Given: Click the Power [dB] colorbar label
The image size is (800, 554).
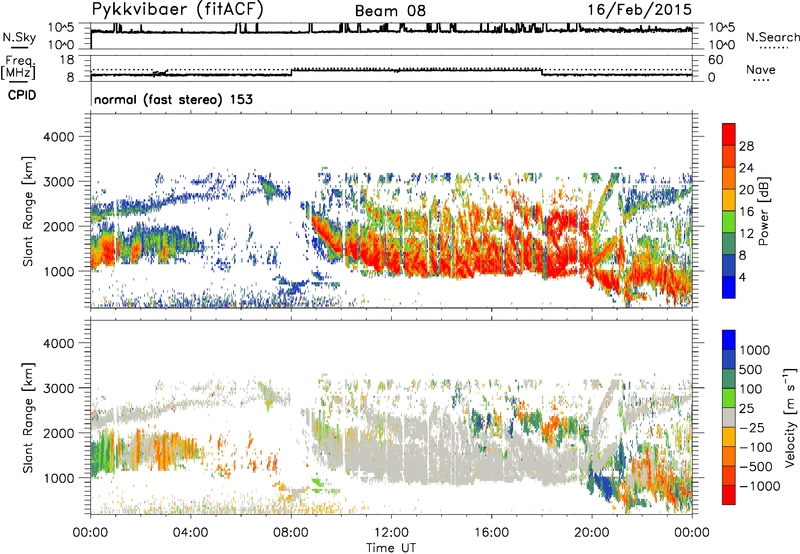Looking at the screenshot, I should point(763,211).
